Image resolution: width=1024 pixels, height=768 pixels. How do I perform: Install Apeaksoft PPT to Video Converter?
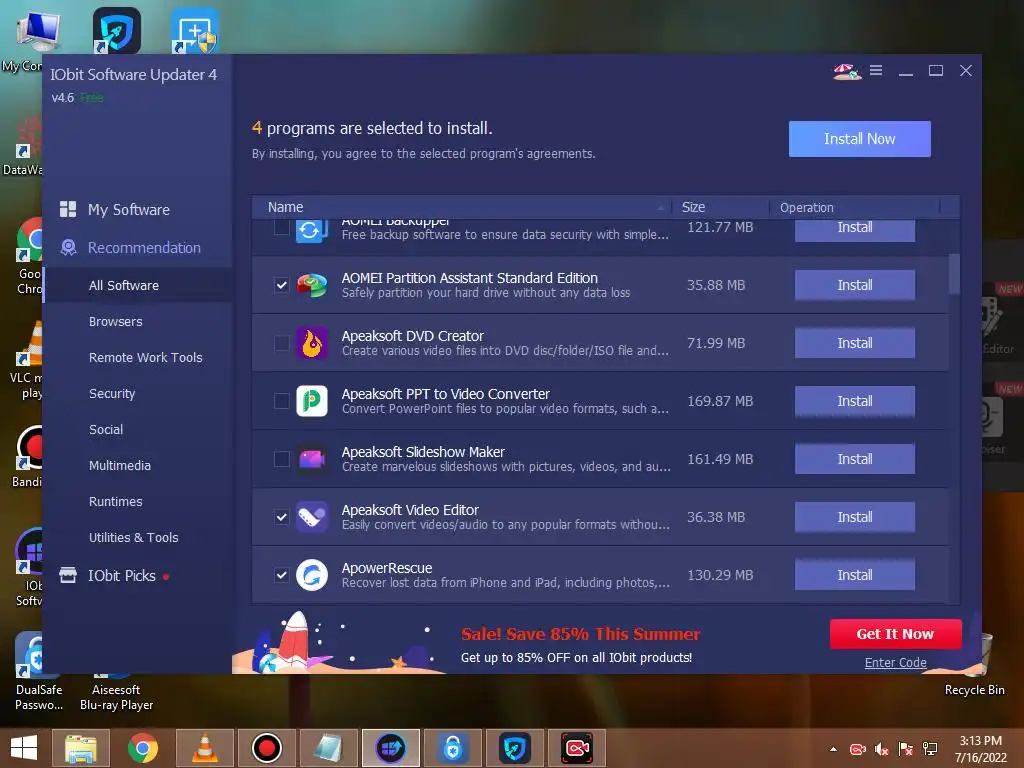[x=854, y=401]
